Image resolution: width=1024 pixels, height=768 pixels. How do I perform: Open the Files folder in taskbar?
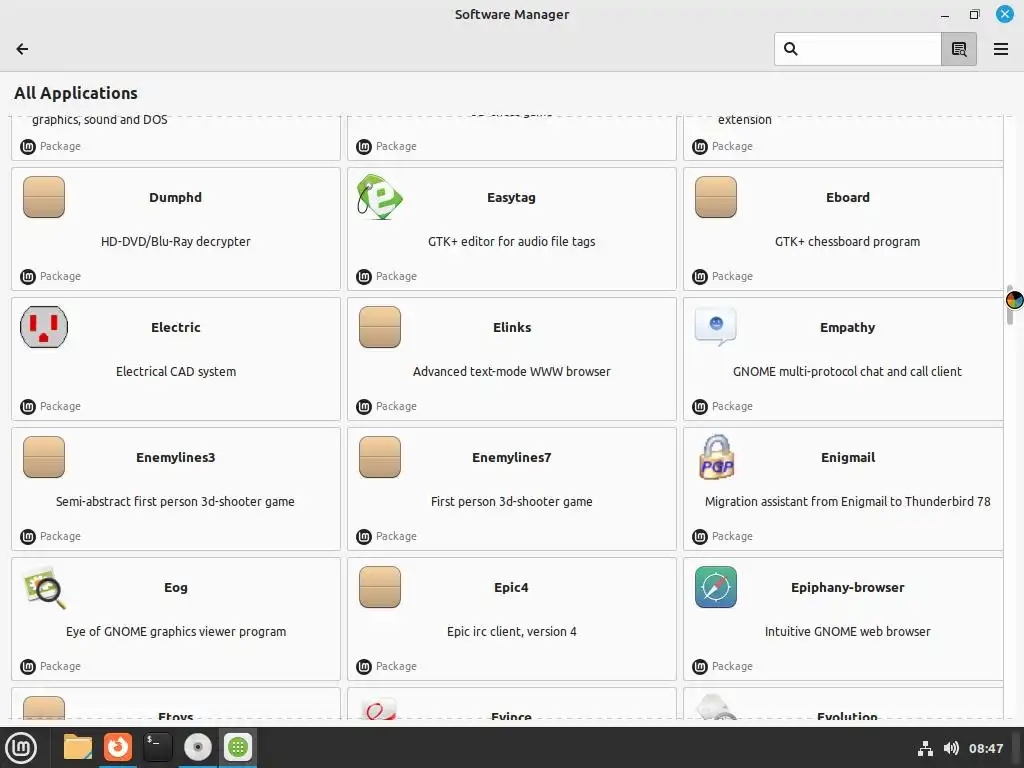click(78, 747)
